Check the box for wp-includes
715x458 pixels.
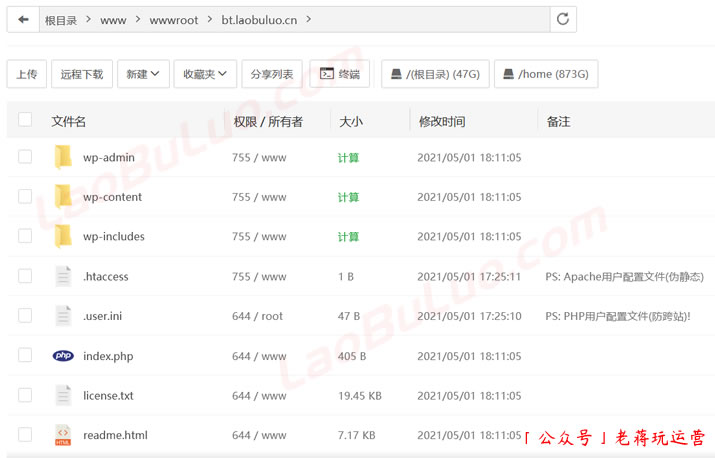[x=25, y=236]
